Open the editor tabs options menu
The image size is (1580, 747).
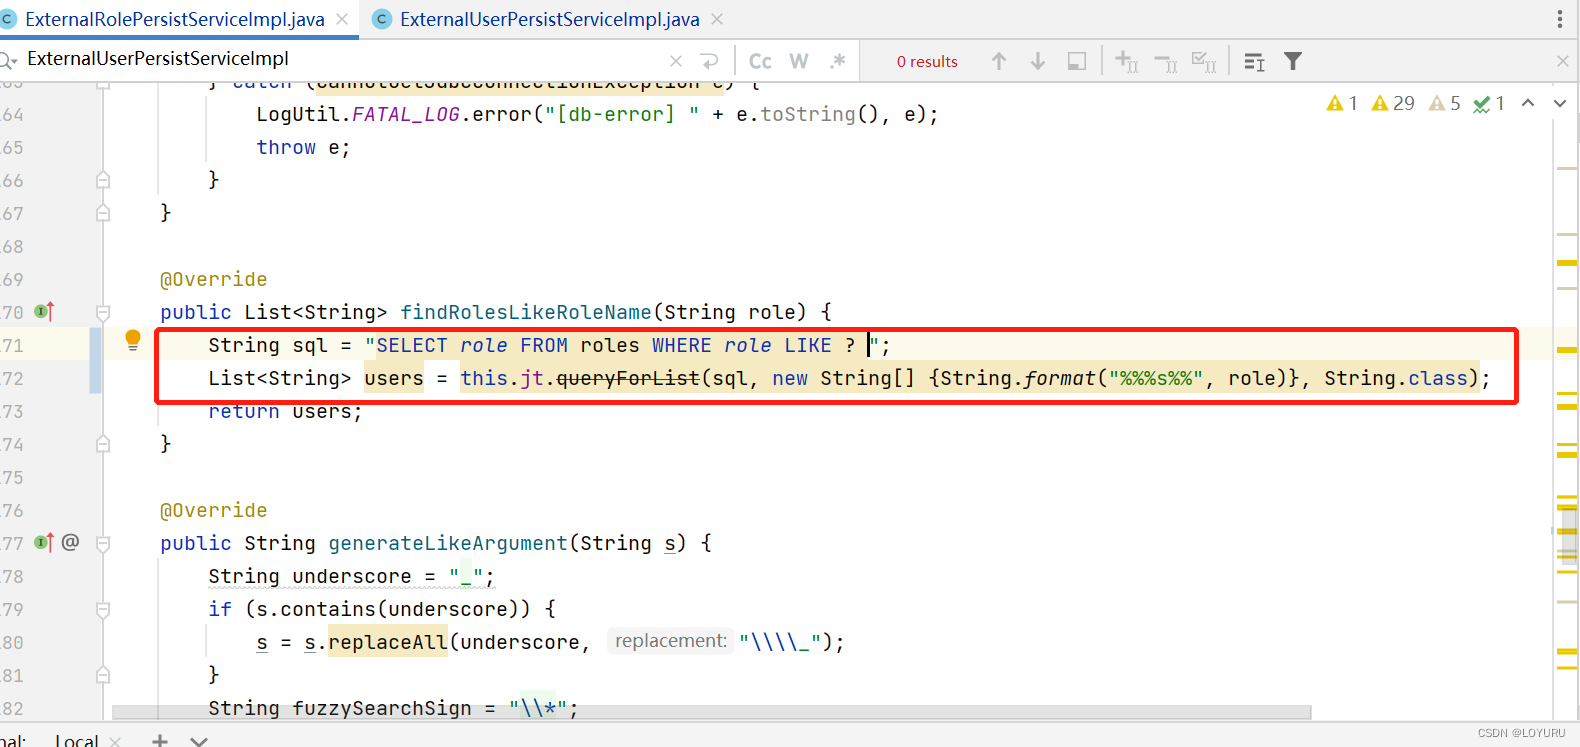(x=1559, y=19)
